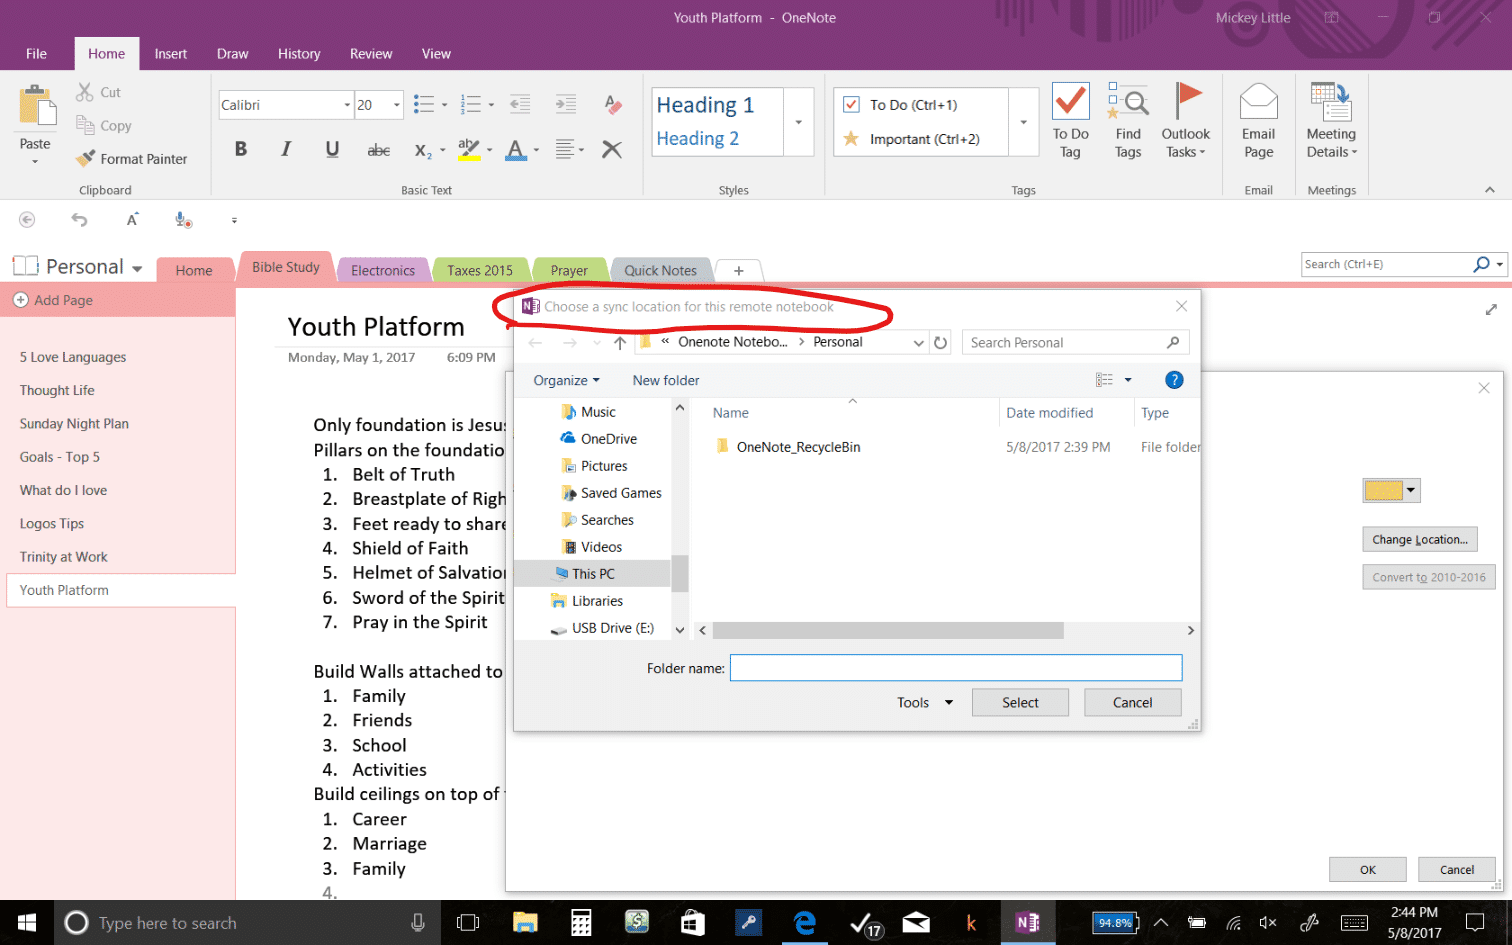The image size is (1512, 945).
Task: Open help in the sync location dialog
Action: 1174,380
